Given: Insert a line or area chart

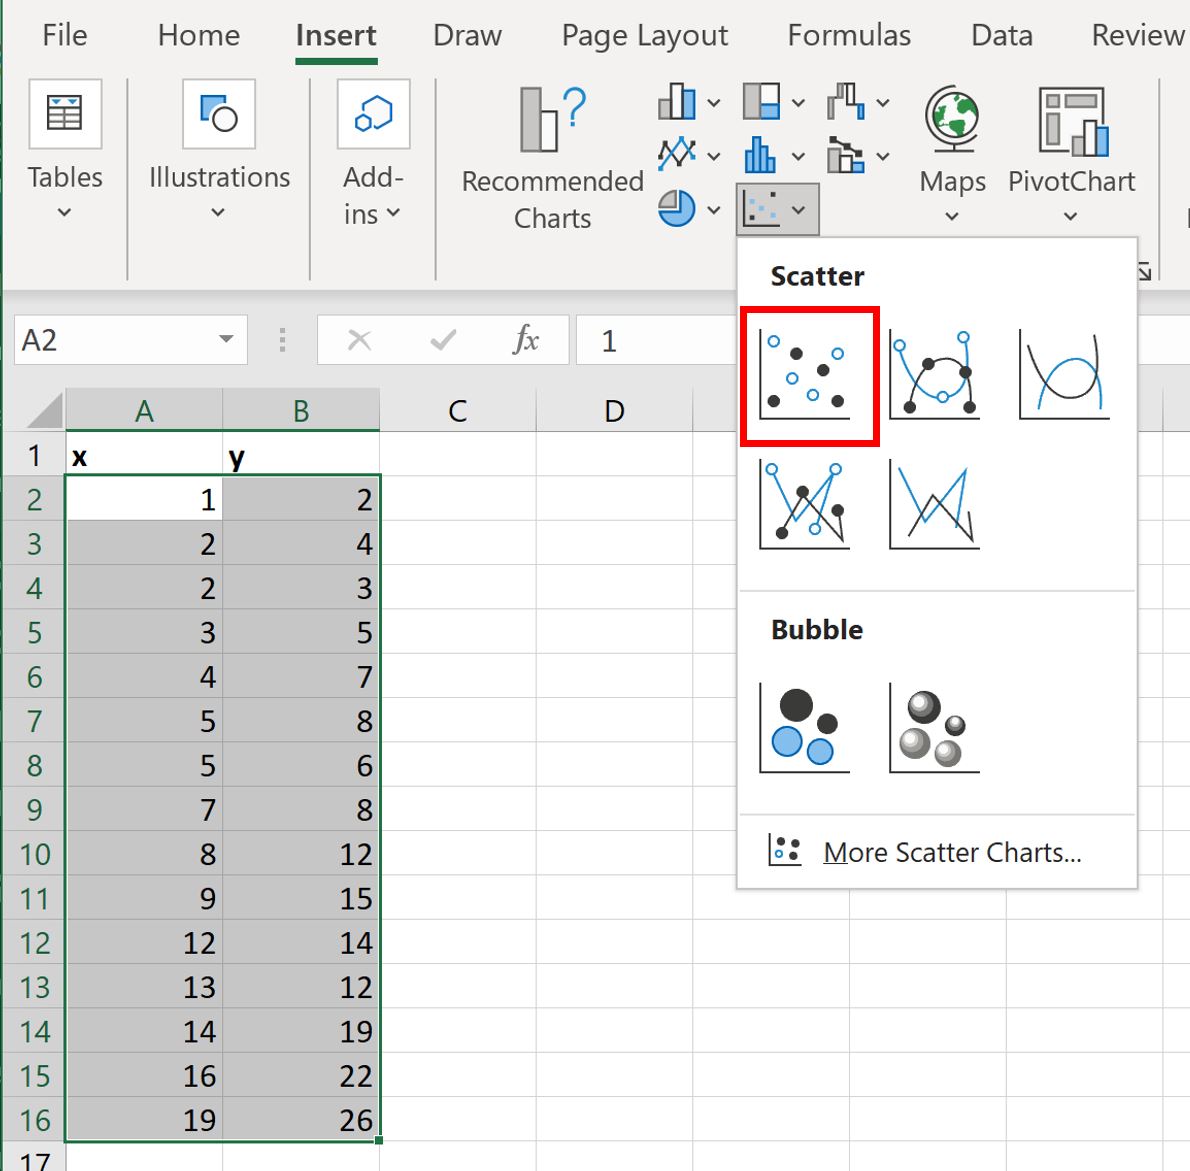Looking at the screenshot, I should coord(678,155).
